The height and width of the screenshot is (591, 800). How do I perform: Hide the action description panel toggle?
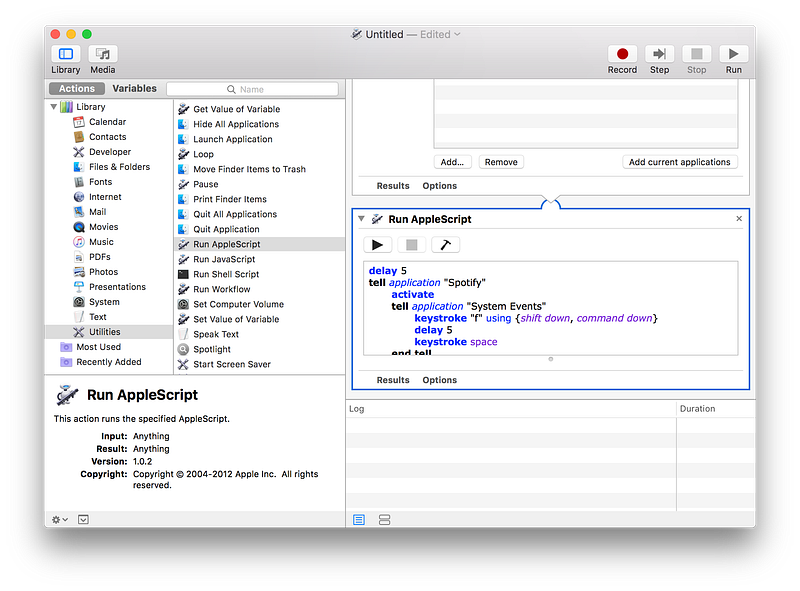[x=83, y=520]
